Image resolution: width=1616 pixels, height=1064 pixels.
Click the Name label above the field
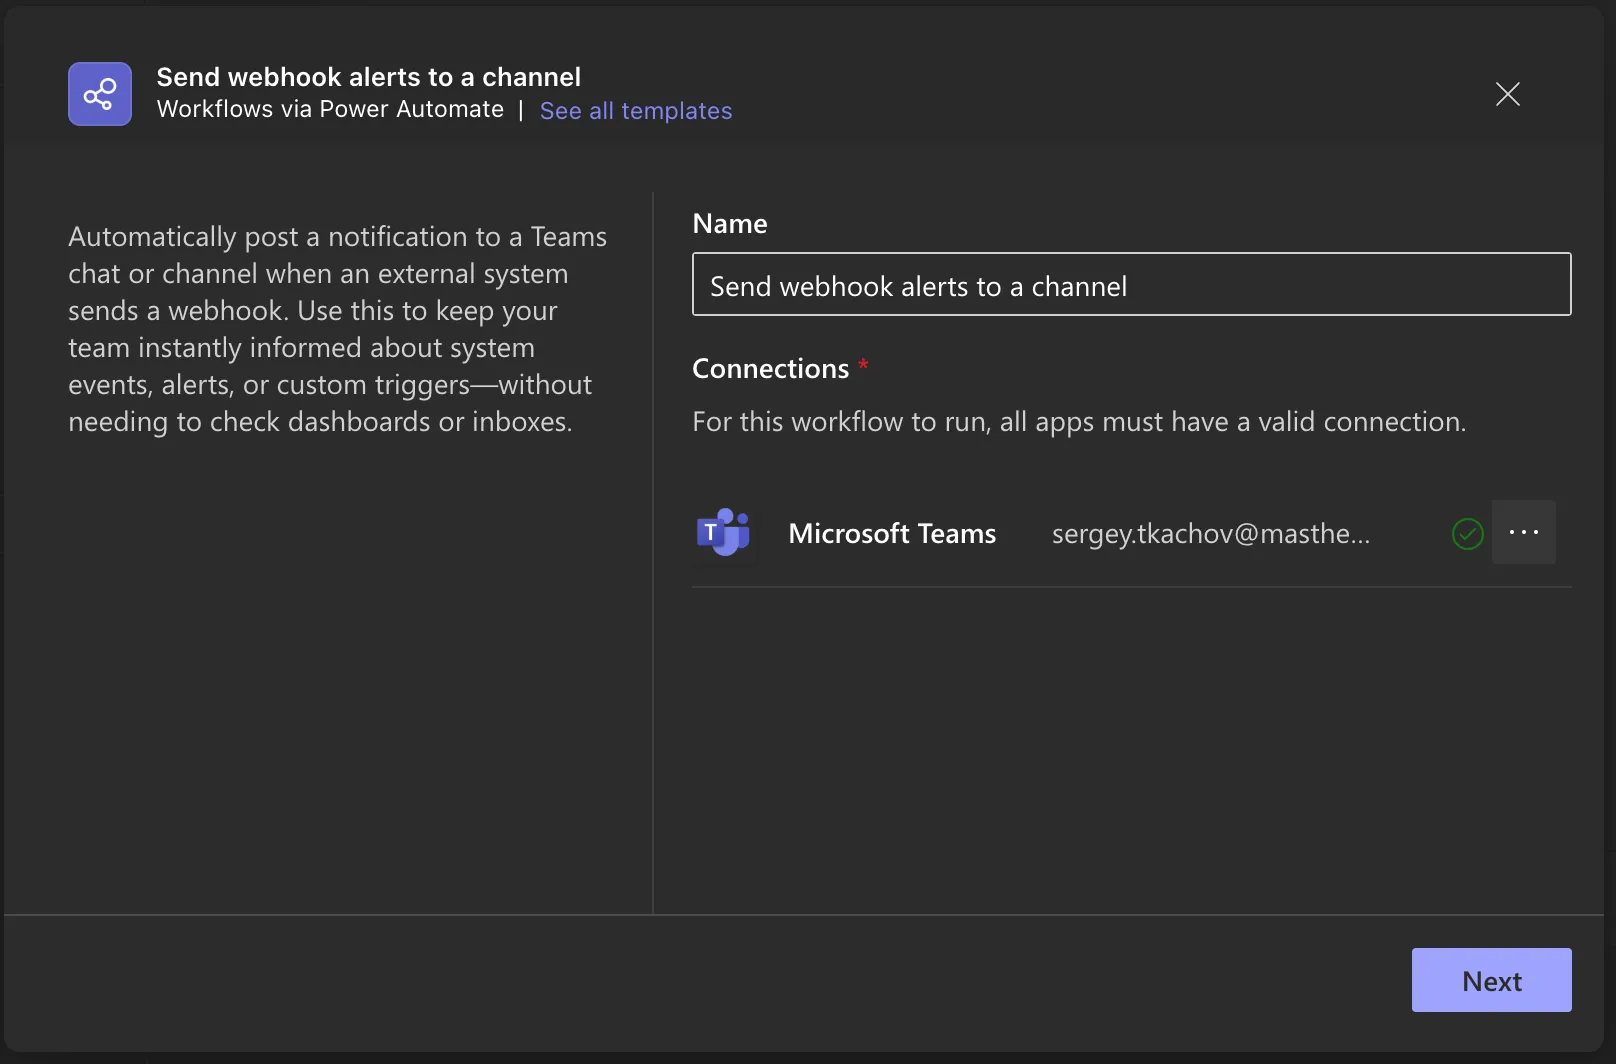point(730,224)
